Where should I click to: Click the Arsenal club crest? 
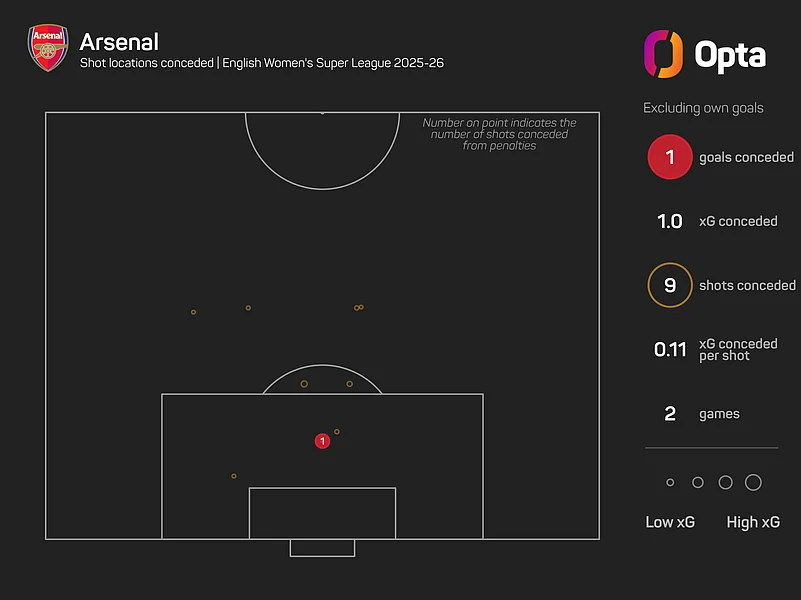click(48, 47)
